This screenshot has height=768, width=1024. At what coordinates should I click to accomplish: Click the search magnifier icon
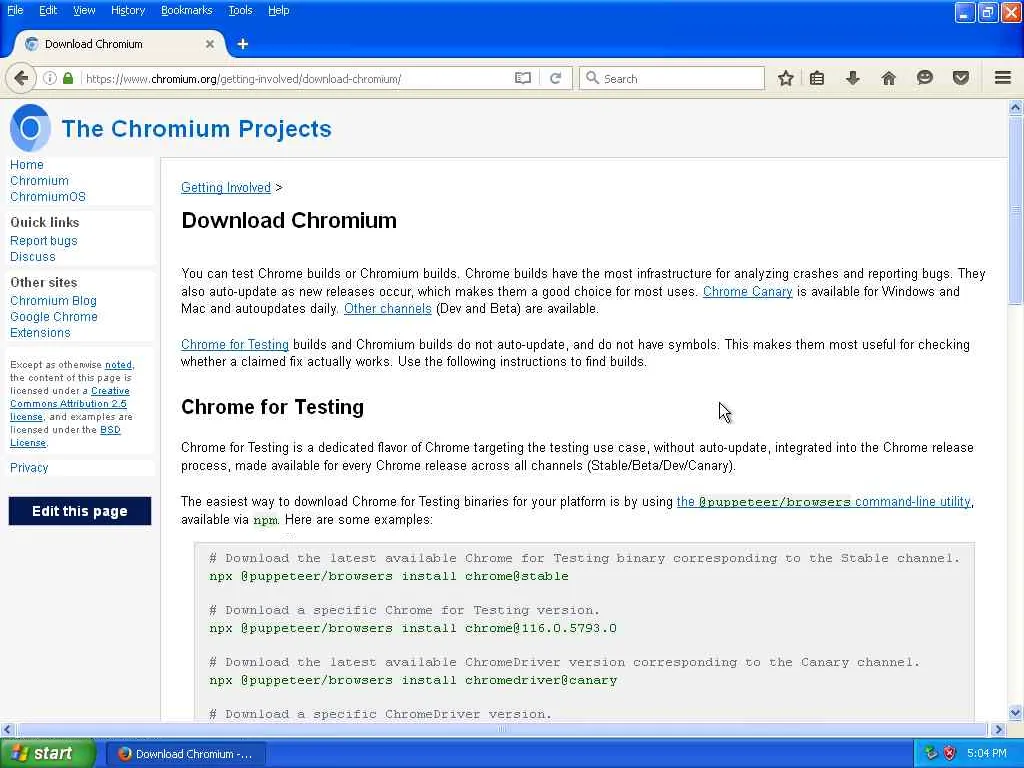[x=592, y=78]
